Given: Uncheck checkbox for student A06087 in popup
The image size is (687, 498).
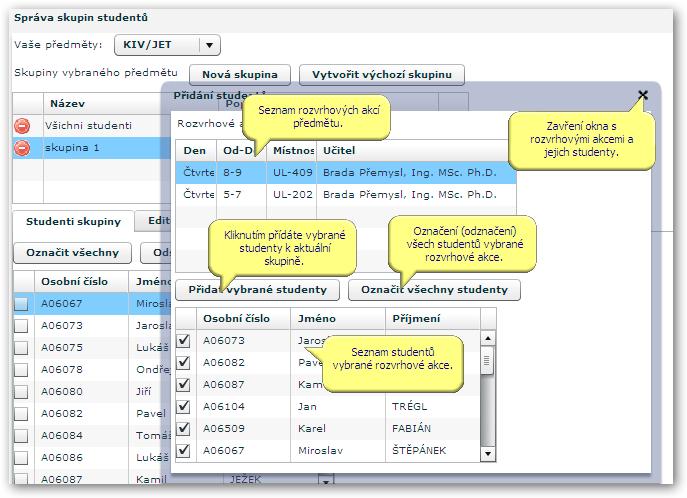Looking at the screenshot, I should 183,384.
